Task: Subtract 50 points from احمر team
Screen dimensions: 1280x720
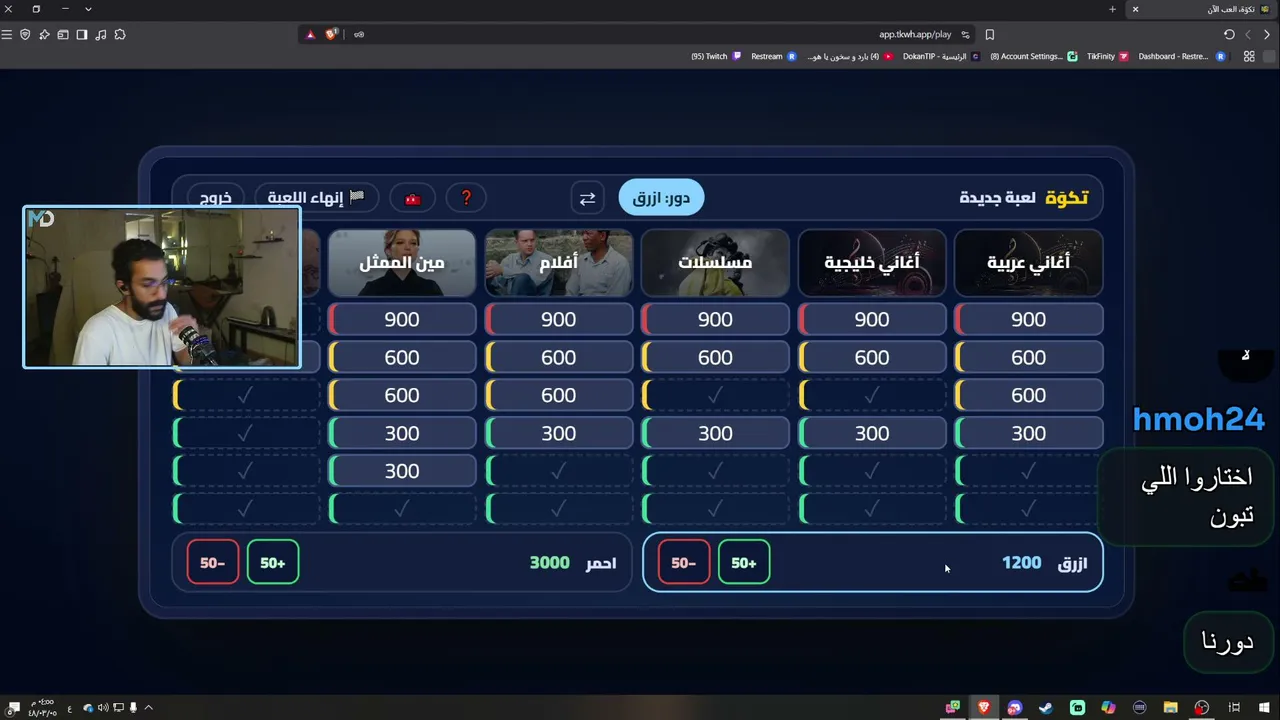Action: coord(212,563)
